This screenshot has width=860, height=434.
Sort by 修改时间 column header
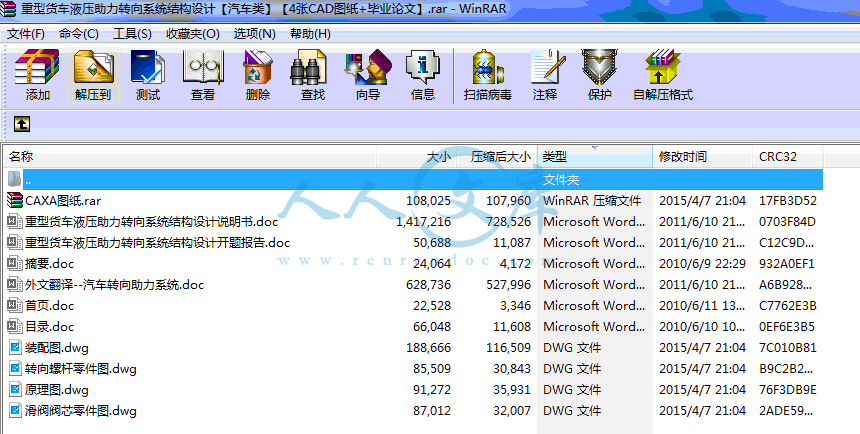(703, 157)
